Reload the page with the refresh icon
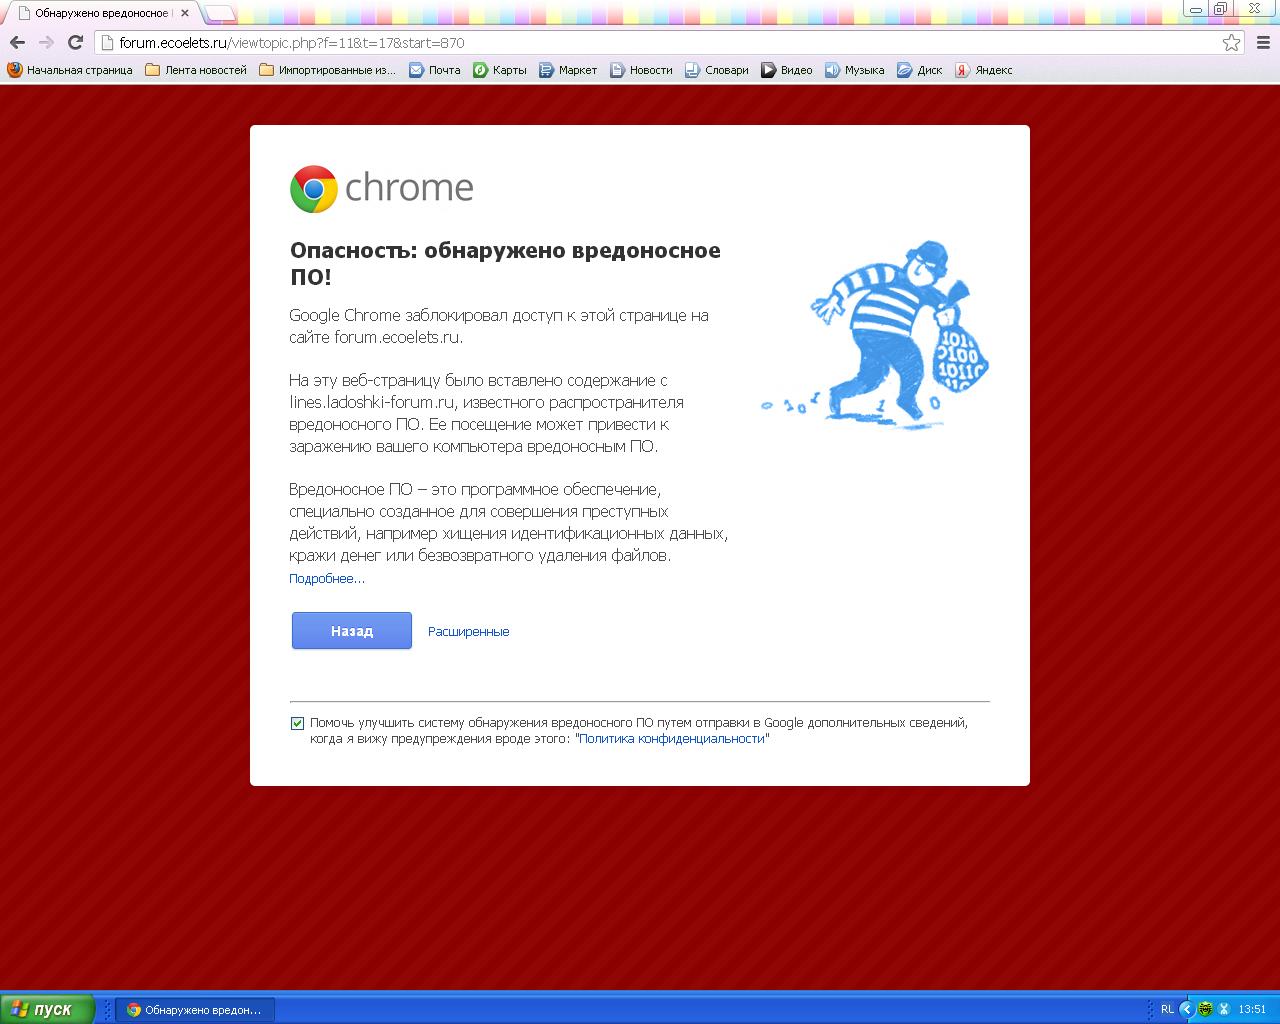 coord(75,42)
